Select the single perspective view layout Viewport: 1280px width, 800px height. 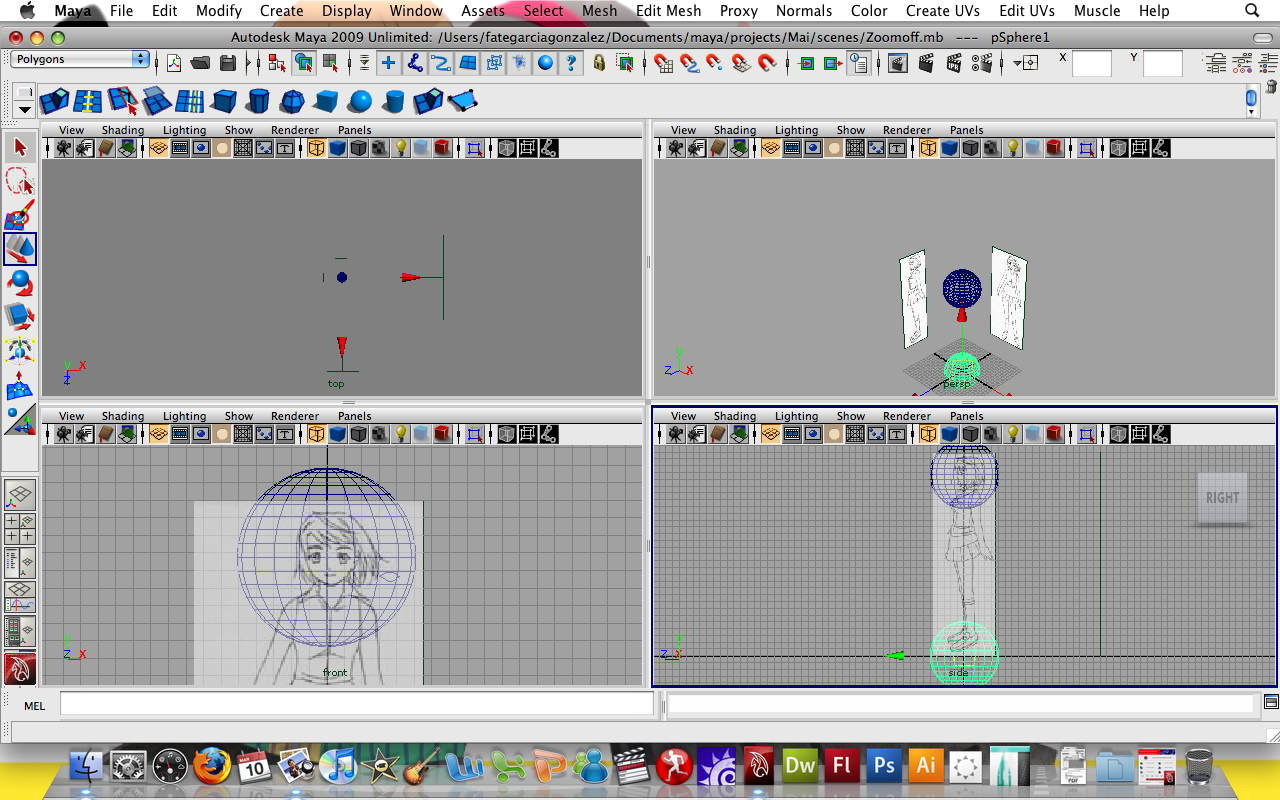(20, 495)
